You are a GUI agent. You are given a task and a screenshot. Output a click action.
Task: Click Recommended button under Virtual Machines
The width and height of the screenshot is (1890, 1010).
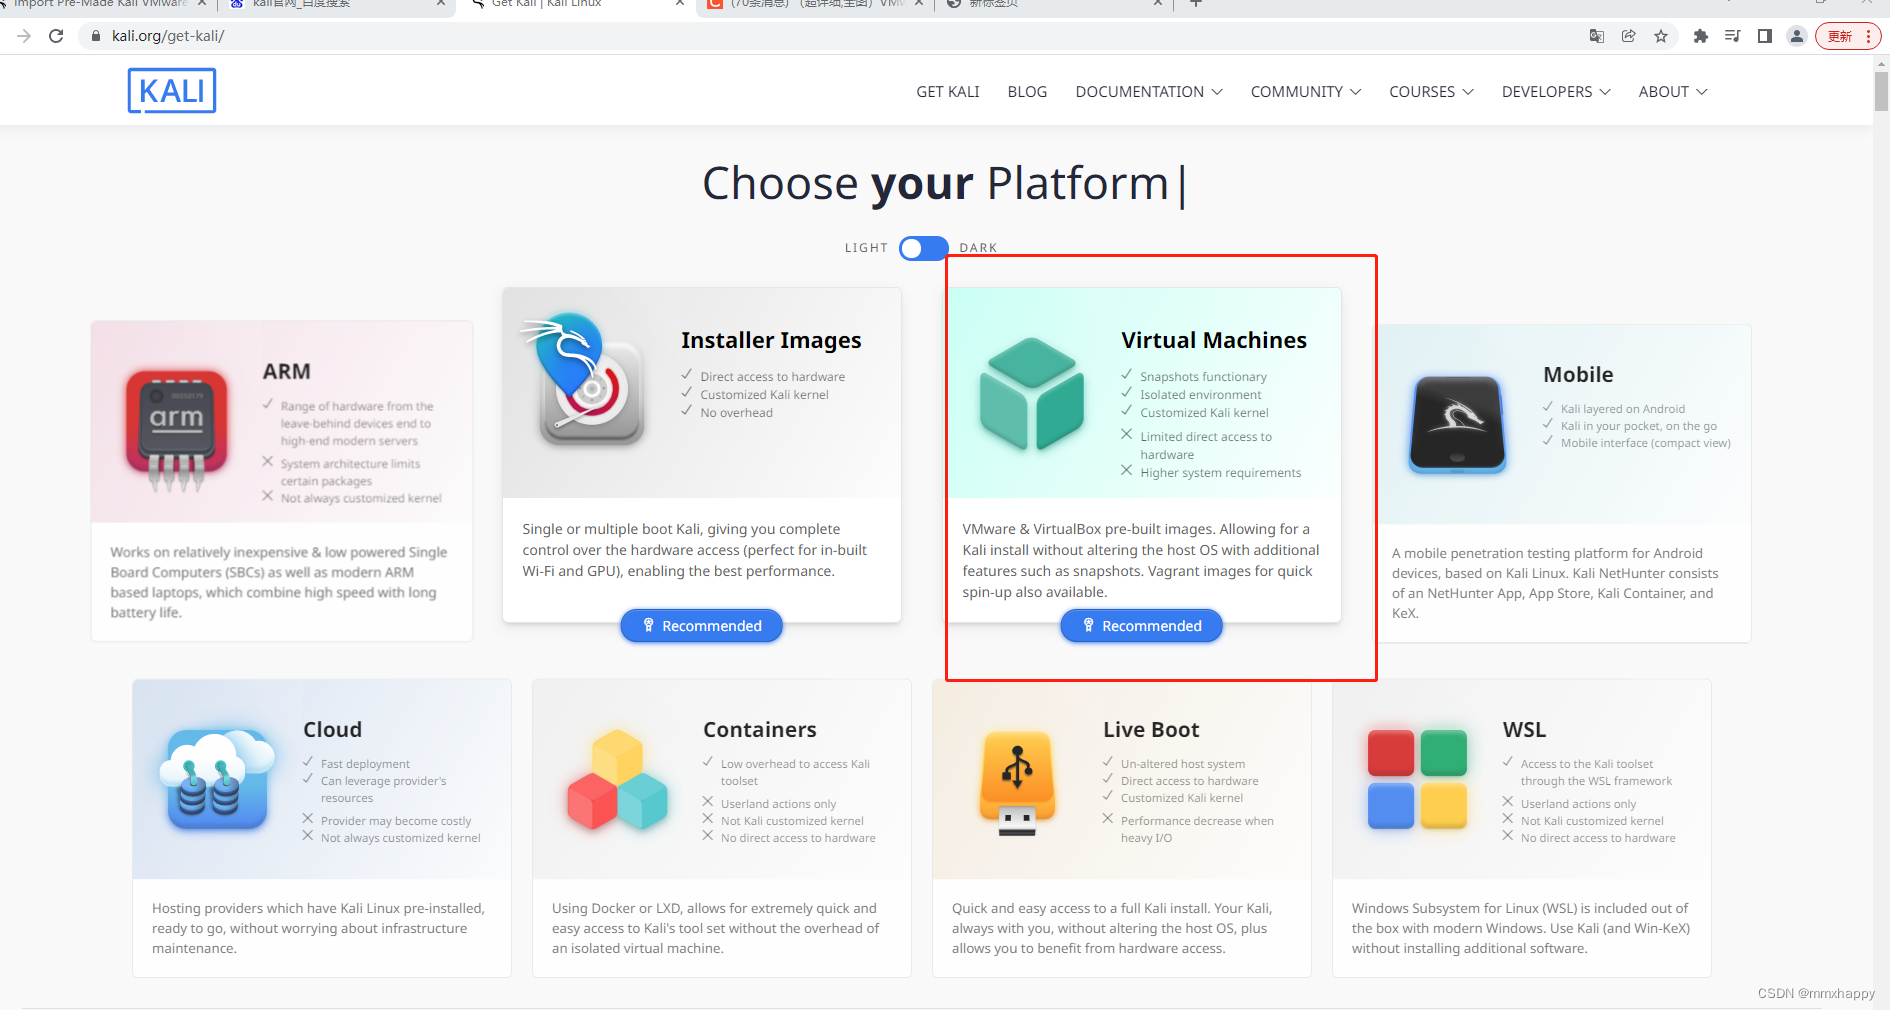[x=1141, y=626]
